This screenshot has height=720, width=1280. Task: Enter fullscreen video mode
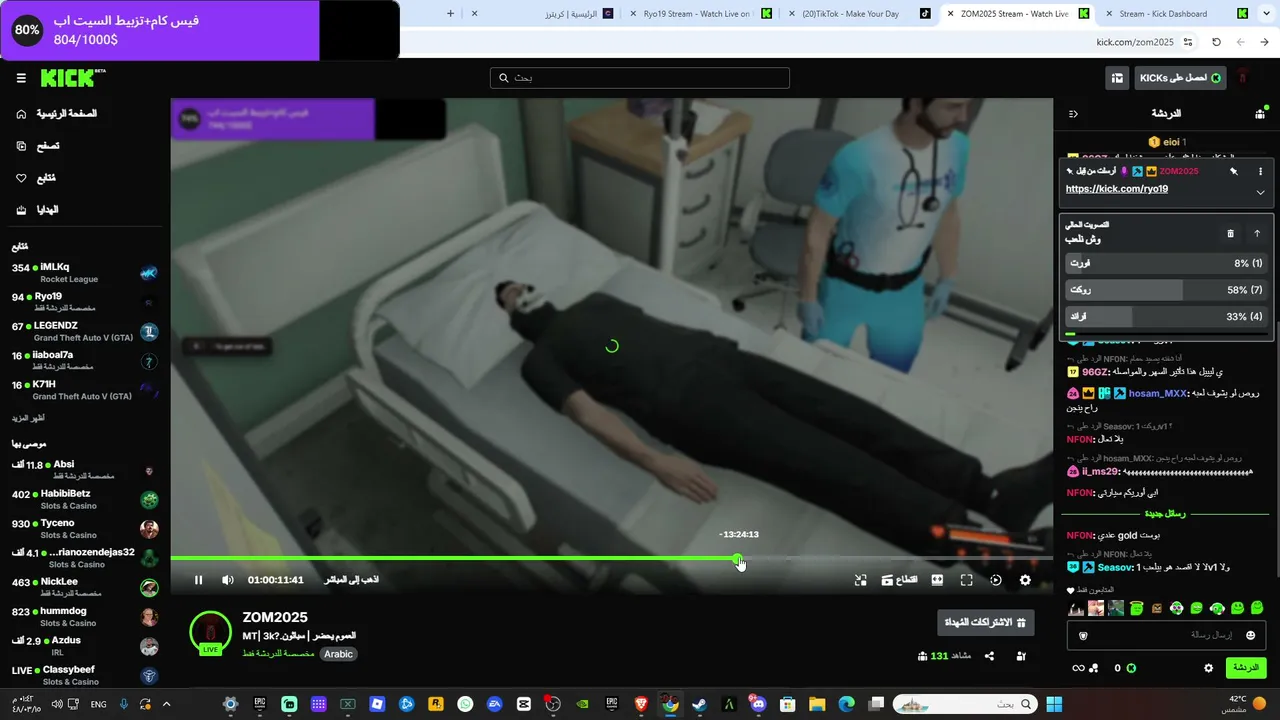[x=967, y=580]
